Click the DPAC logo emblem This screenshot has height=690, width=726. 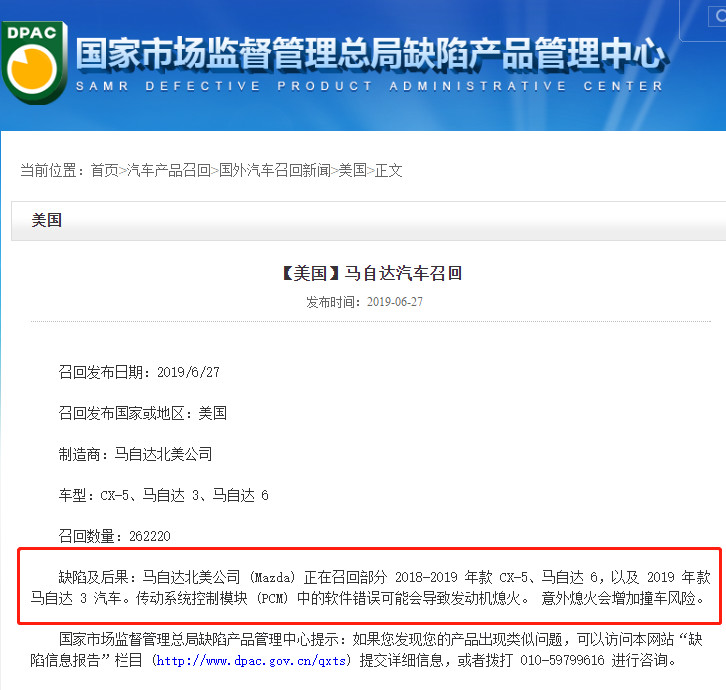point(33,62)
